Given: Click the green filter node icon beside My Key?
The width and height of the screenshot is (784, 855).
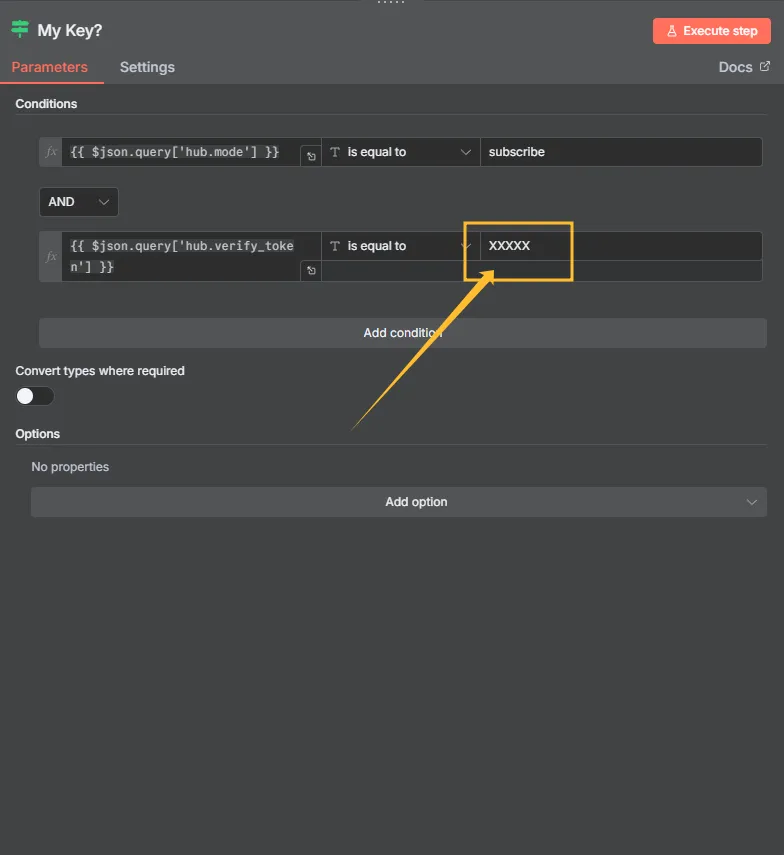Looking at the screenshot, I should pos(21,30).
